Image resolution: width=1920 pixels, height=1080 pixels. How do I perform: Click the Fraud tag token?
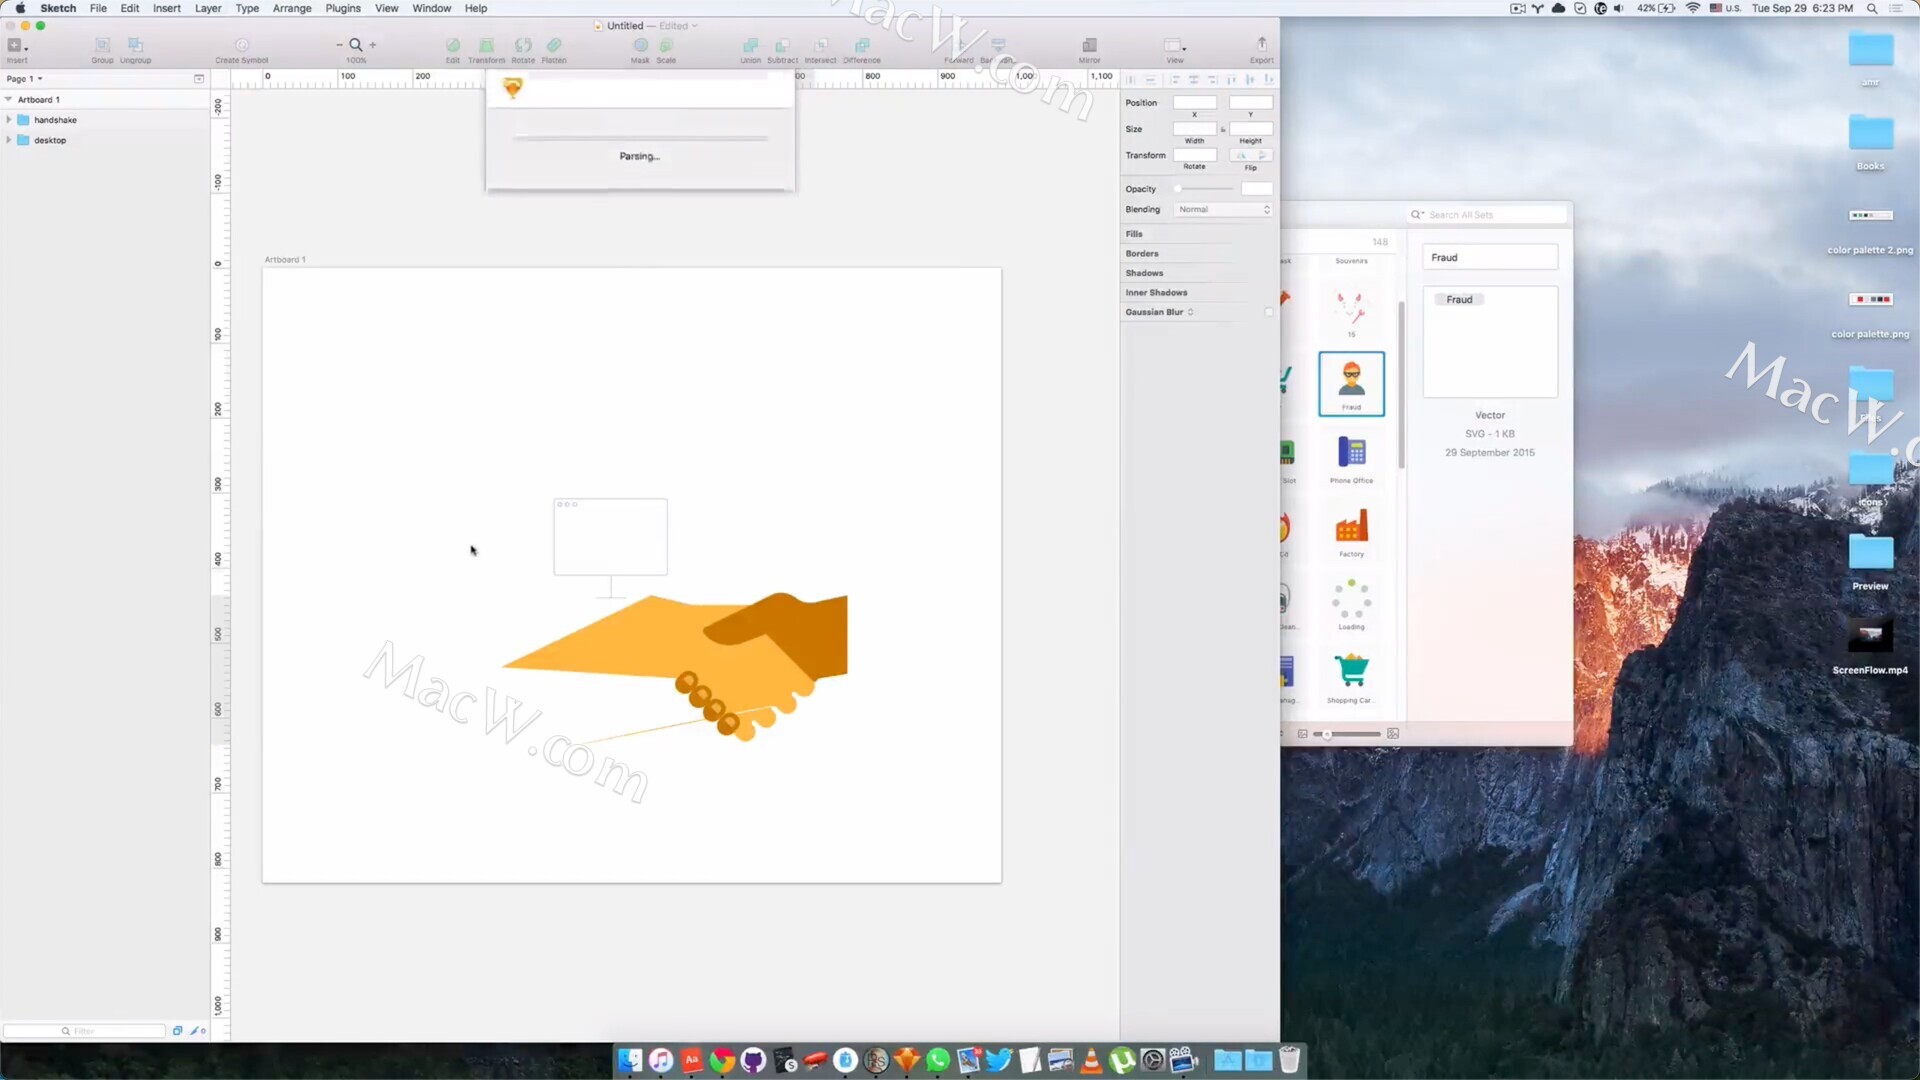[x=1459, y=300]
